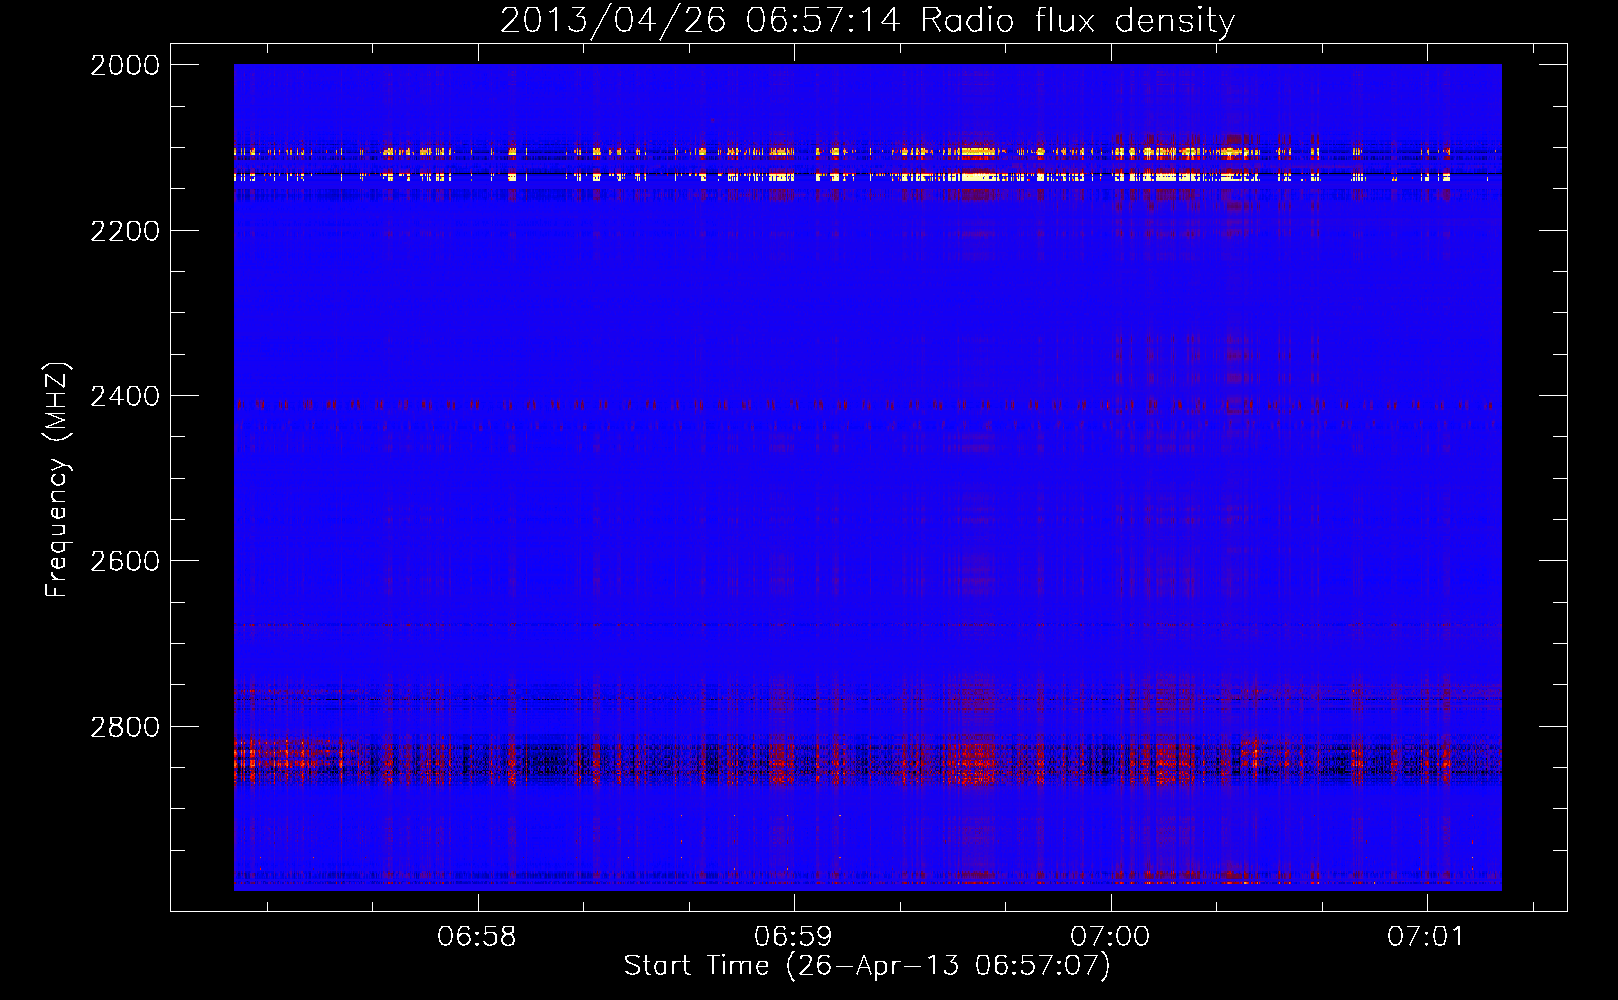The image size is (1618, 1000).
Task: Select the 2200 frequency tick label
Action: [125, 231]
